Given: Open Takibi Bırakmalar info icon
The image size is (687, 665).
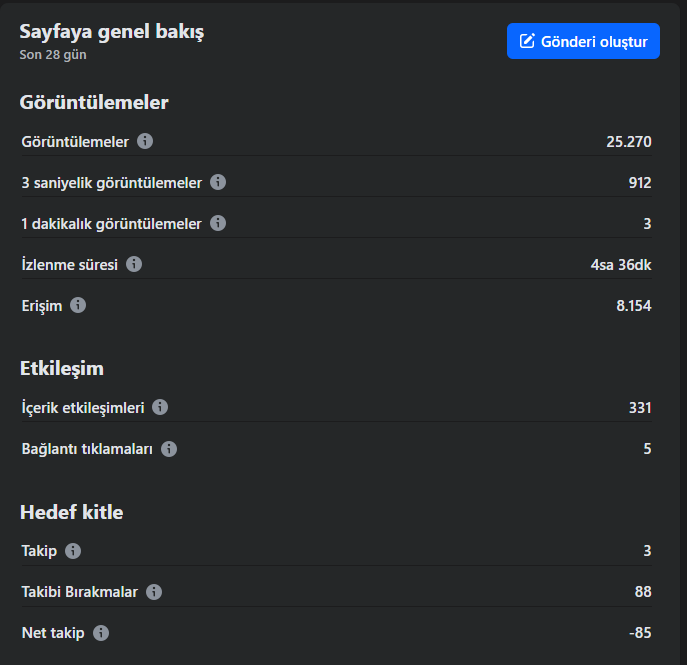Looking at the screenshot, I should pos(154,592).
